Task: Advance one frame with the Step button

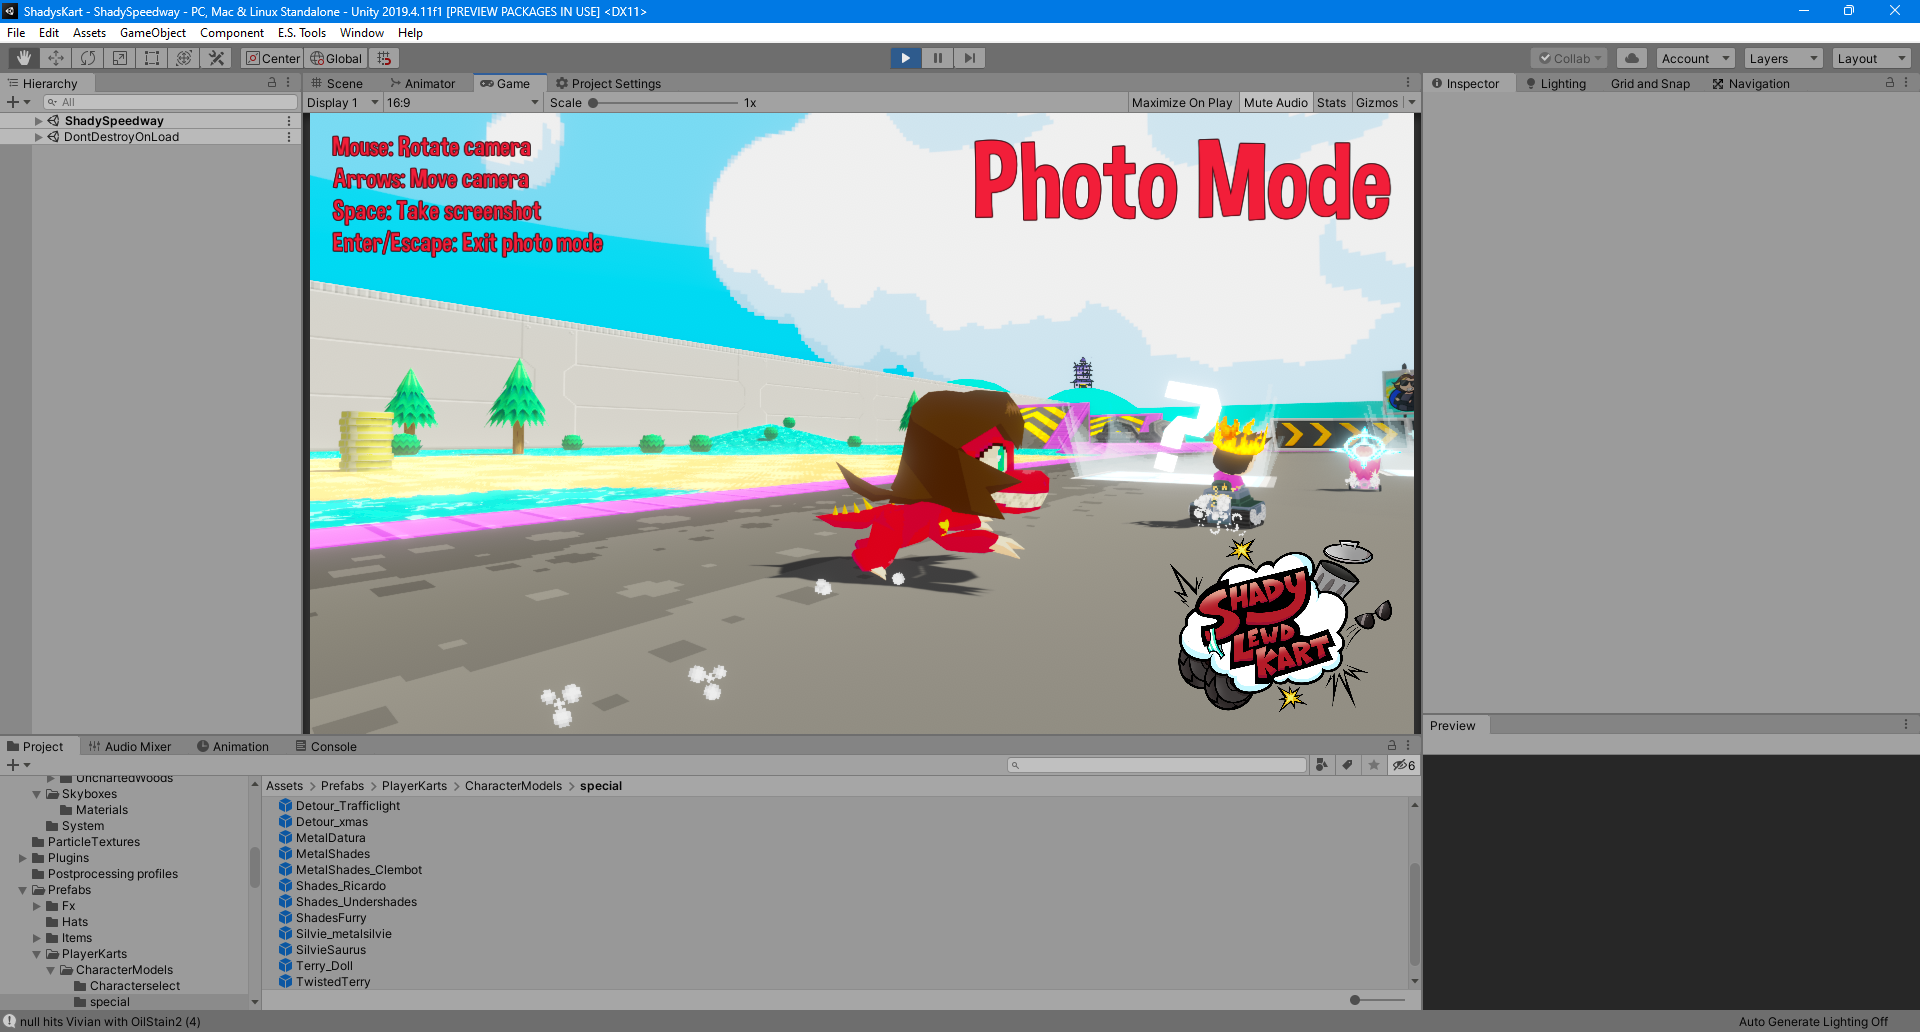Action: coord(970,58)
